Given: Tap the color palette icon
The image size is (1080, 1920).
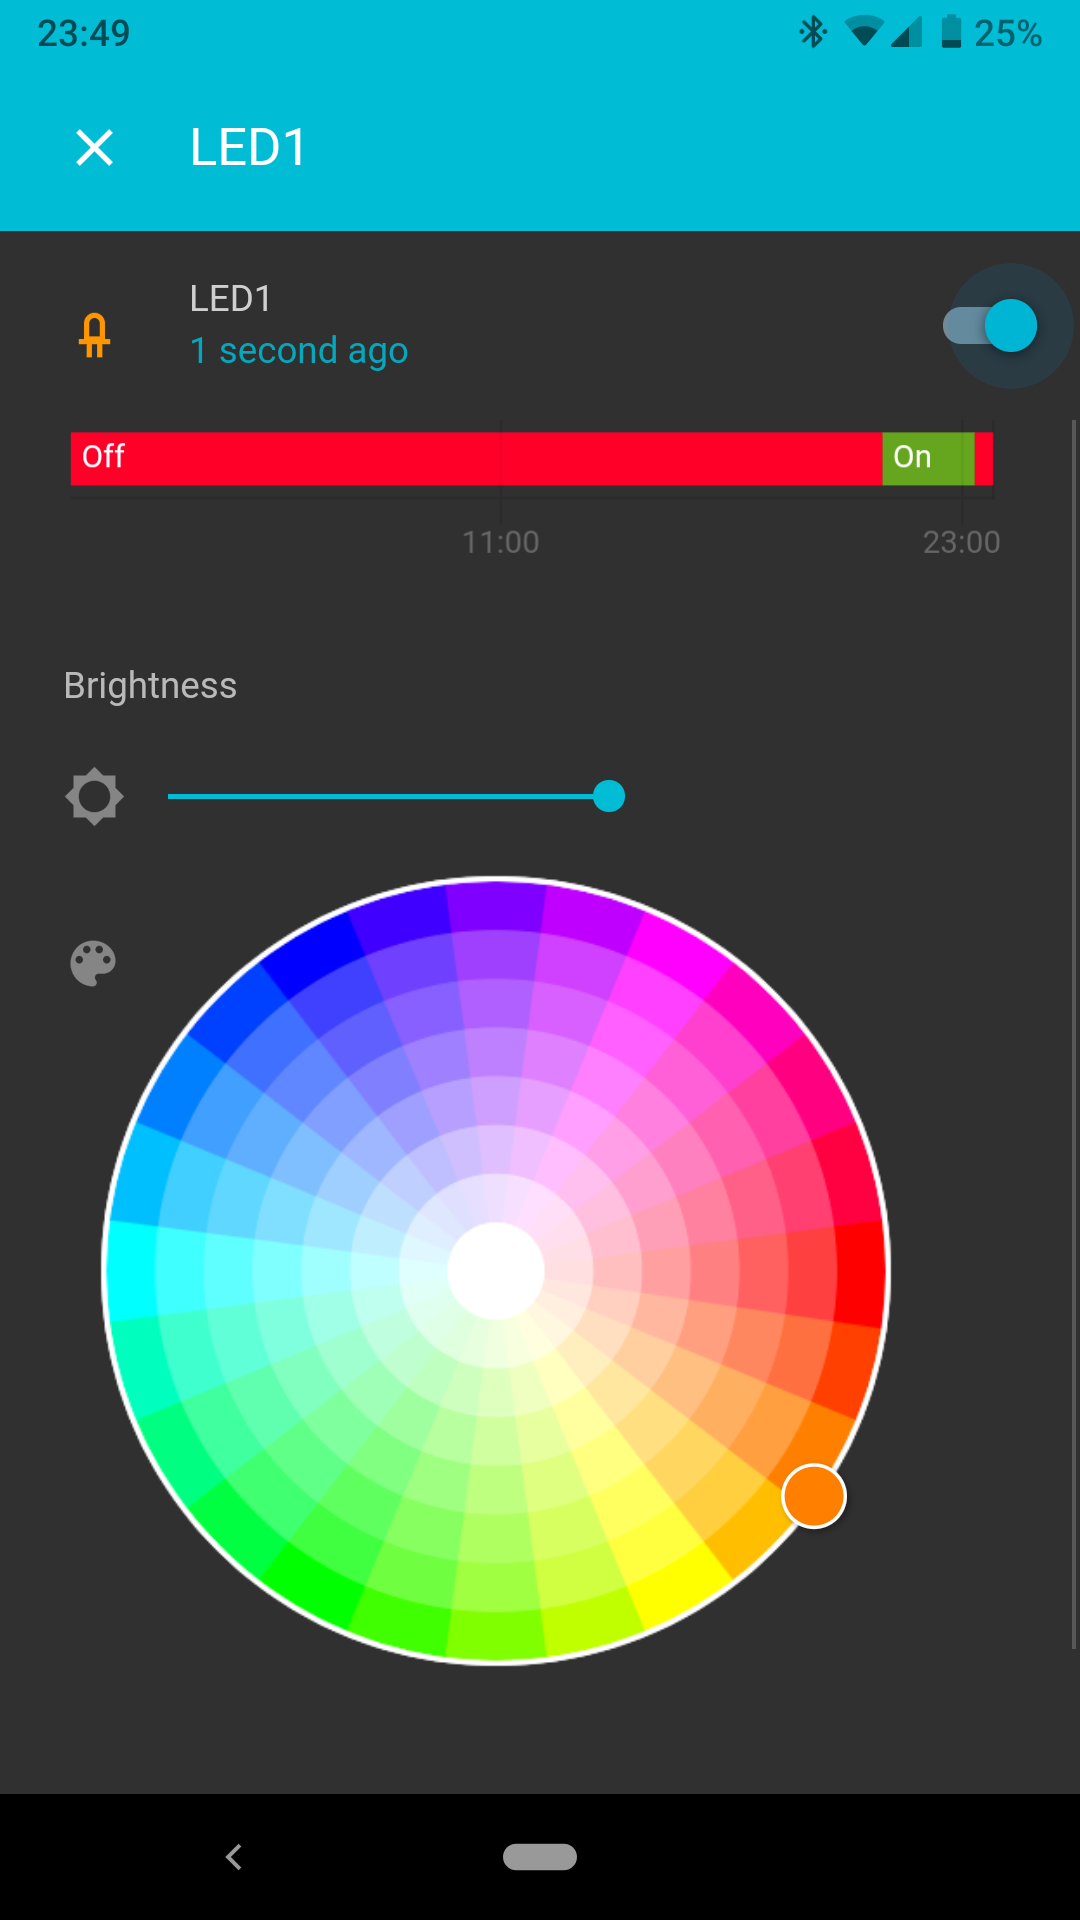Looking at the screenshot, I should [x=93, y=964].
